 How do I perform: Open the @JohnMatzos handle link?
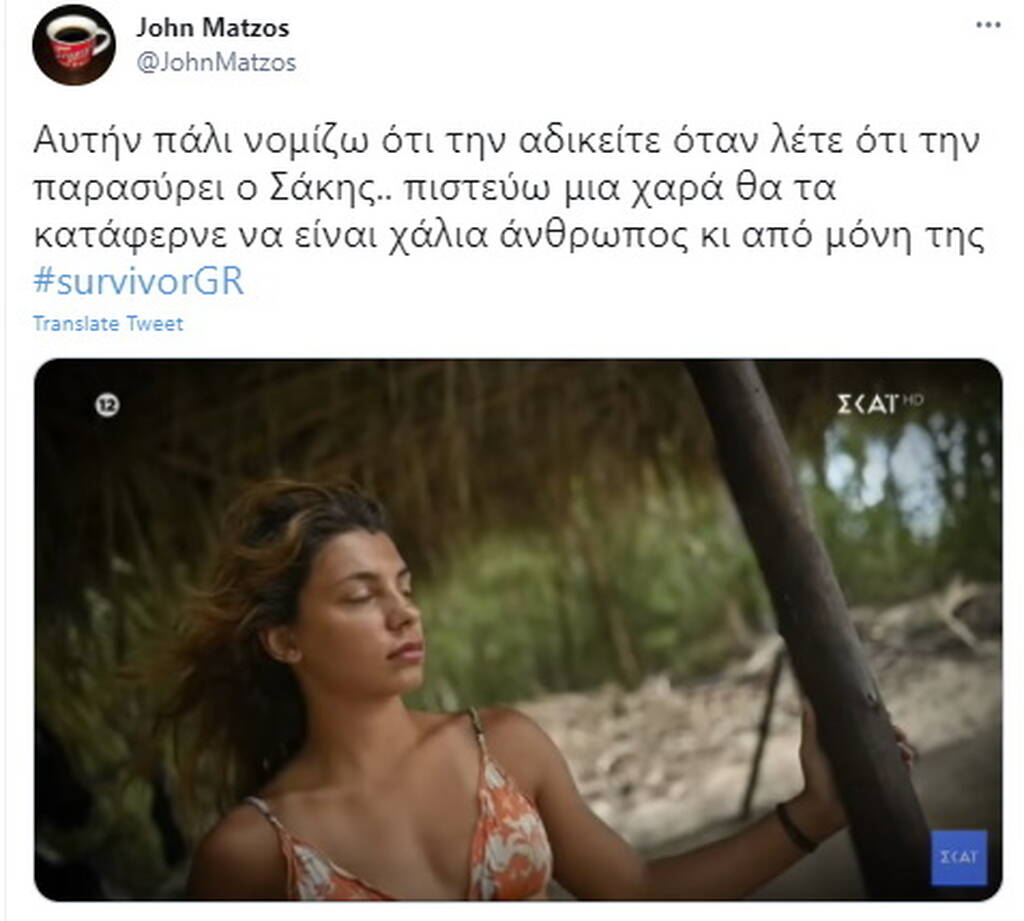tap(216, 63)
